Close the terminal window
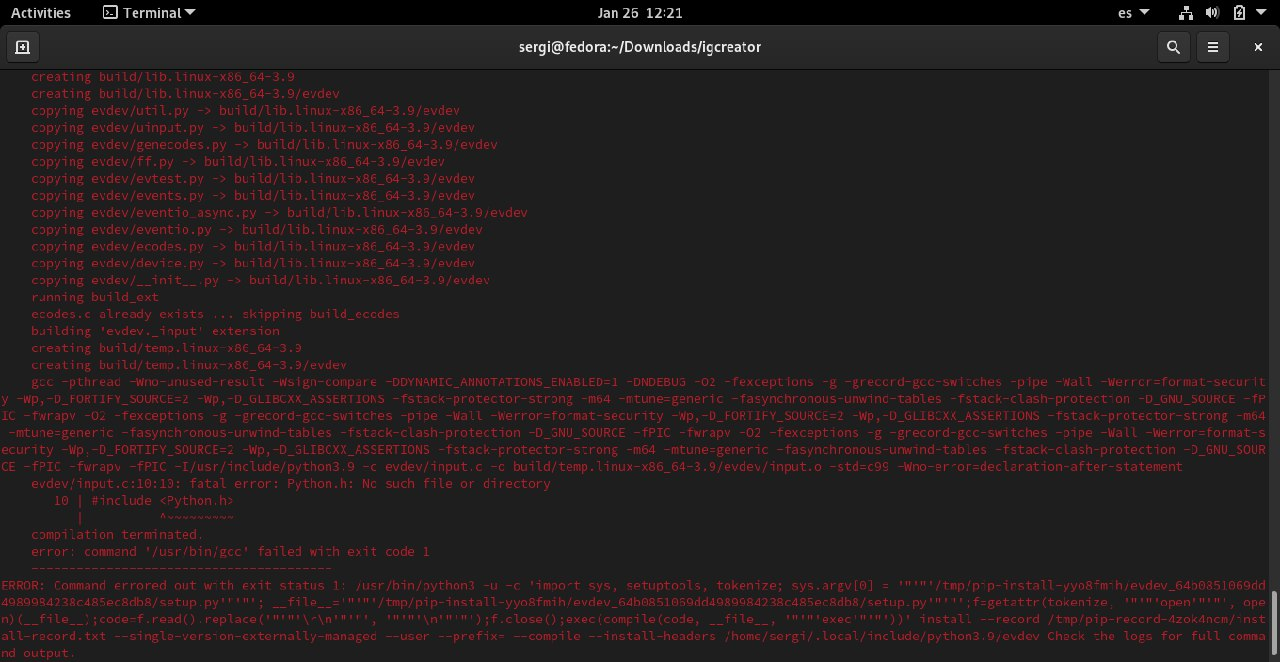 tap(1257, 46)
